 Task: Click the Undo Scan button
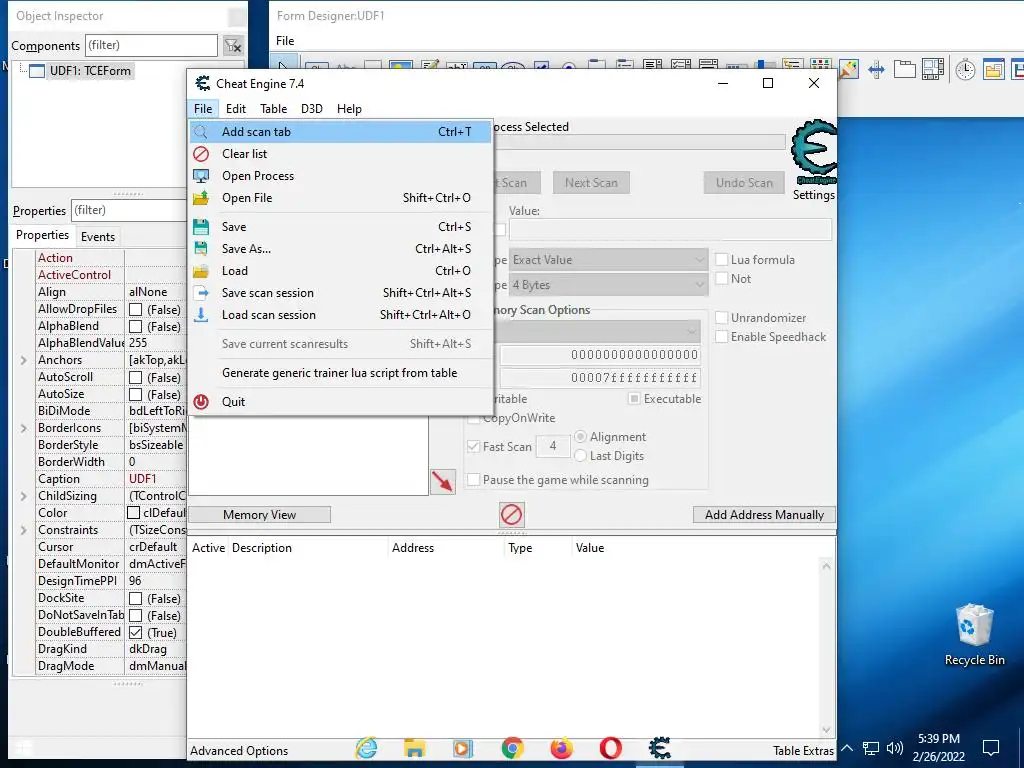tap(744, 183)
